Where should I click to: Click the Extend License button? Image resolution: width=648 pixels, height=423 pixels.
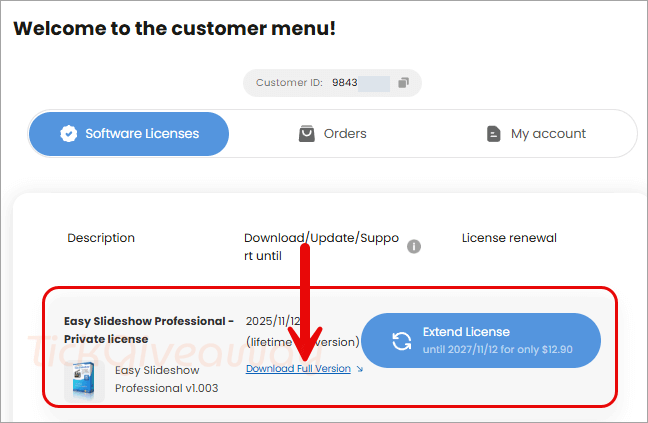click(x=481, y=340)
